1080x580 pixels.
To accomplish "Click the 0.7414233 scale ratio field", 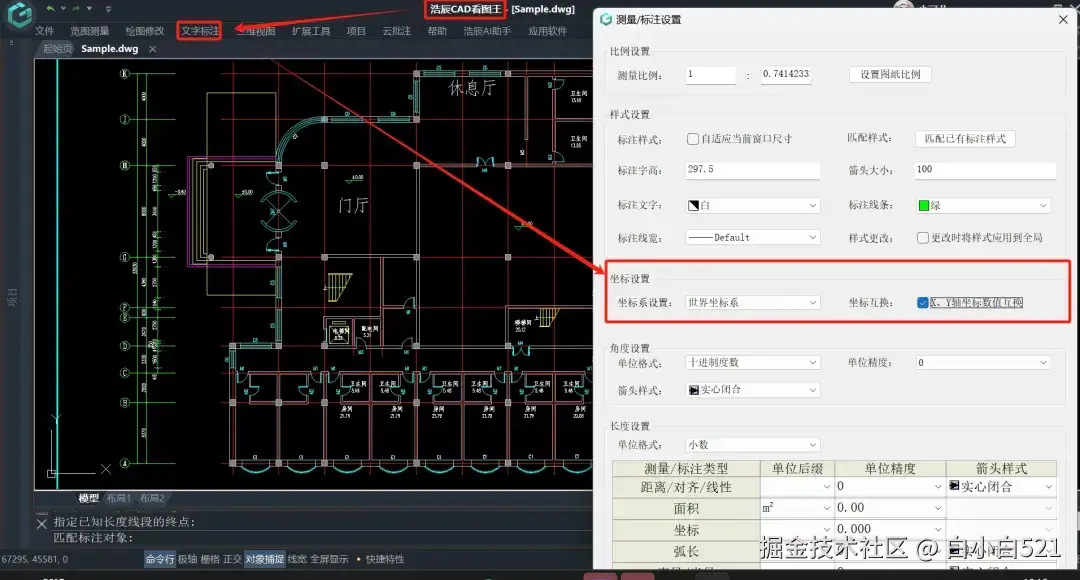I will [786, 74].
